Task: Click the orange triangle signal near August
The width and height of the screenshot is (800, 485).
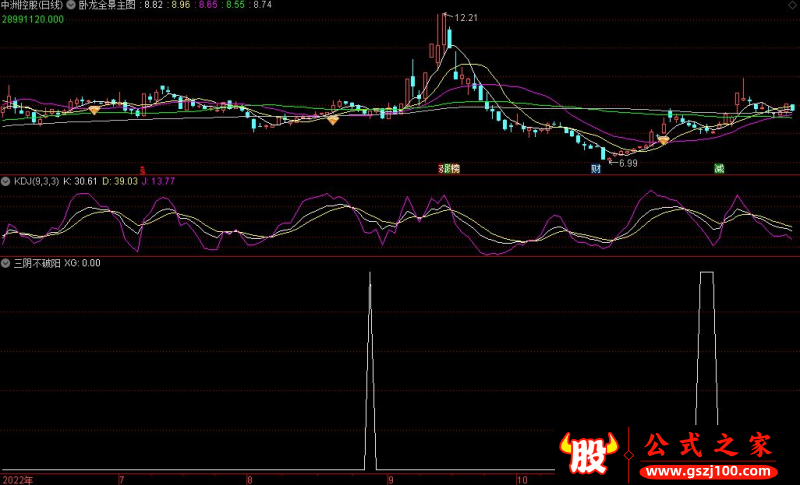Action: (x=333, y=120)
